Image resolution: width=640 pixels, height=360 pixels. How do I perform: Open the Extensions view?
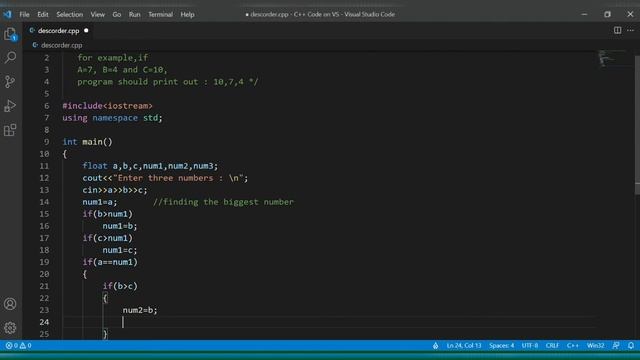point(10,130)
